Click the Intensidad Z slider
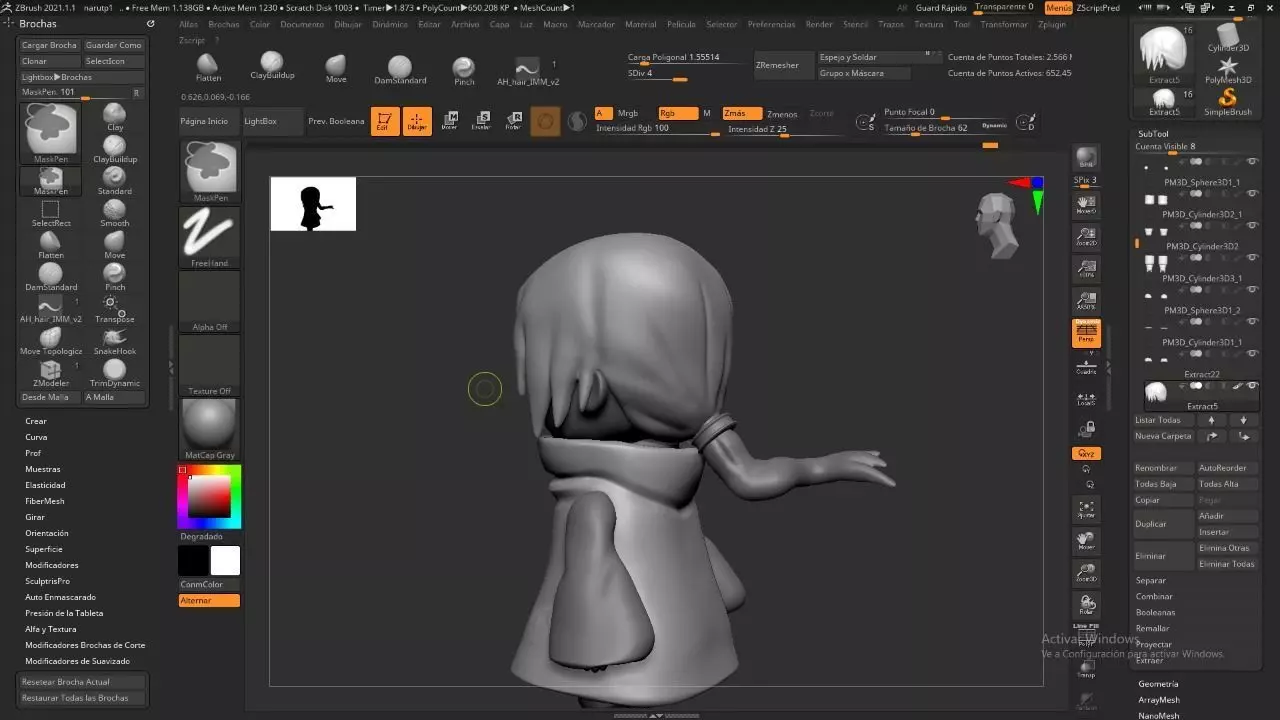1280x720 pixels. click(775, 130)
